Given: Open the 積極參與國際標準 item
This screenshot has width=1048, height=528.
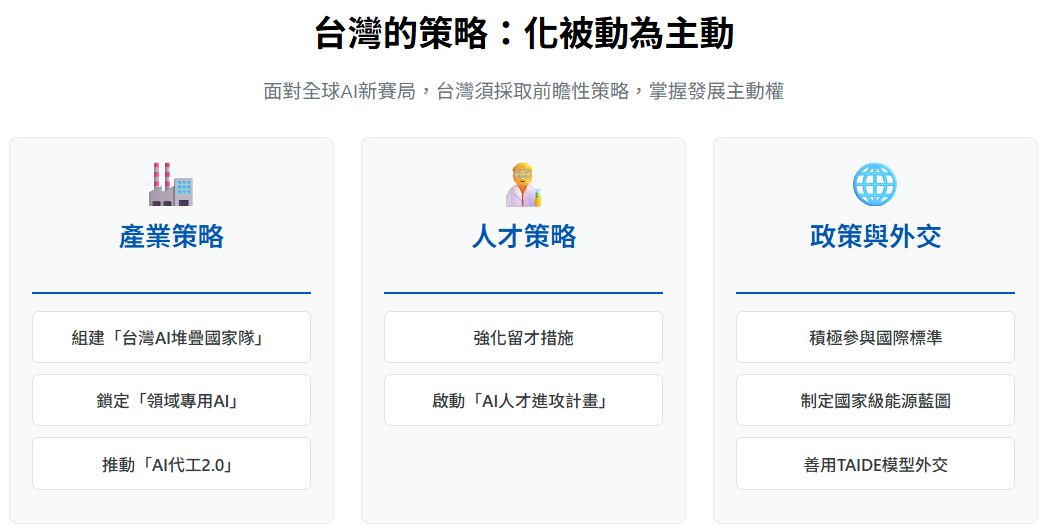Looking at the screenshot, I should [875, 337].
